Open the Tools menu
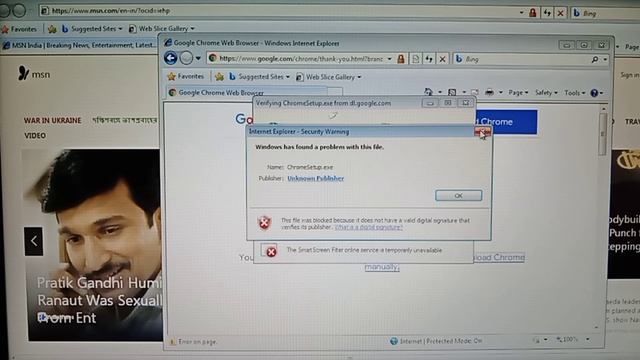Viewport: 640px width, 360px height. (x=574, y=93)
